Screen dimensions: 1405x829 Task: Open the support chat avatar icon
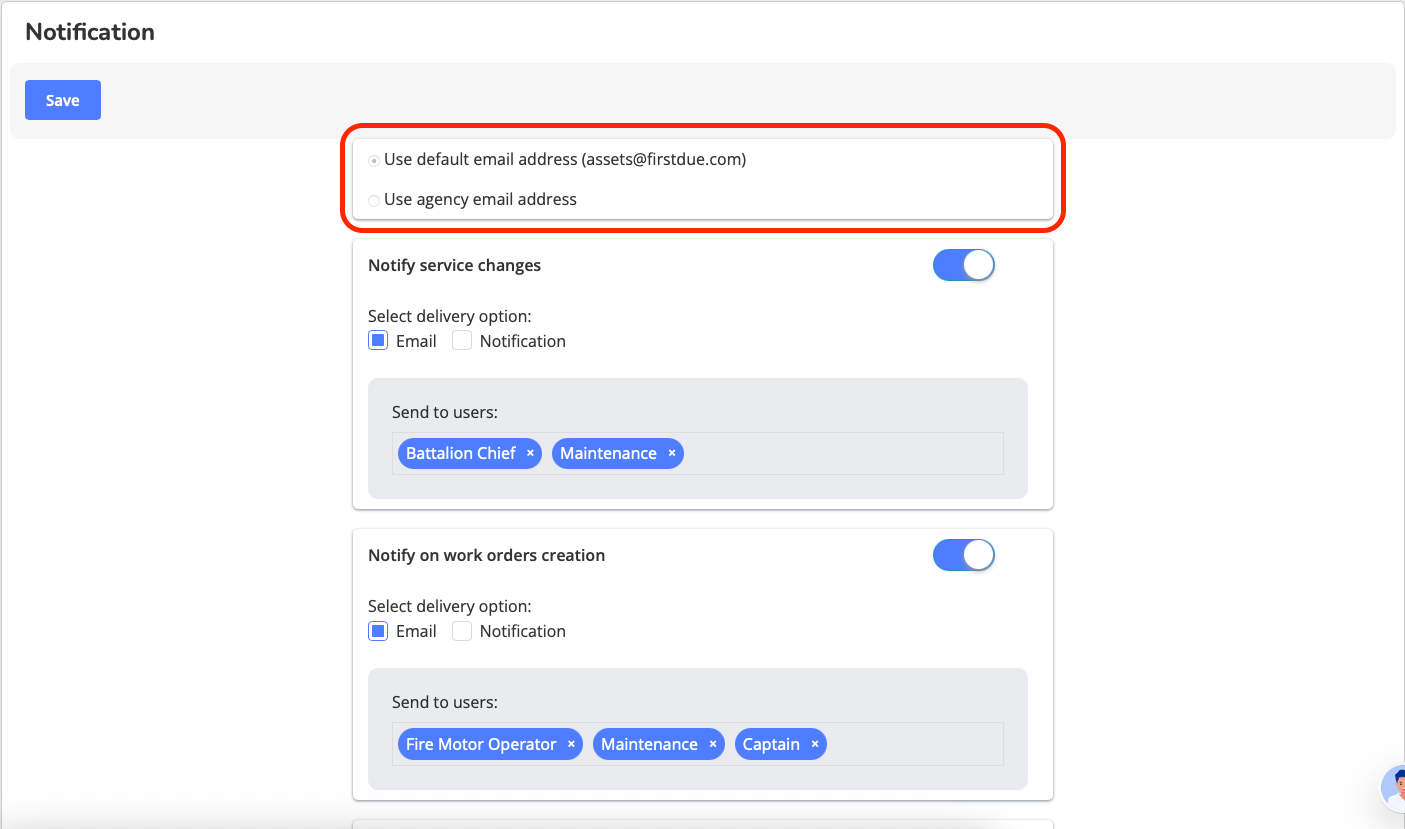(1393, 787)
